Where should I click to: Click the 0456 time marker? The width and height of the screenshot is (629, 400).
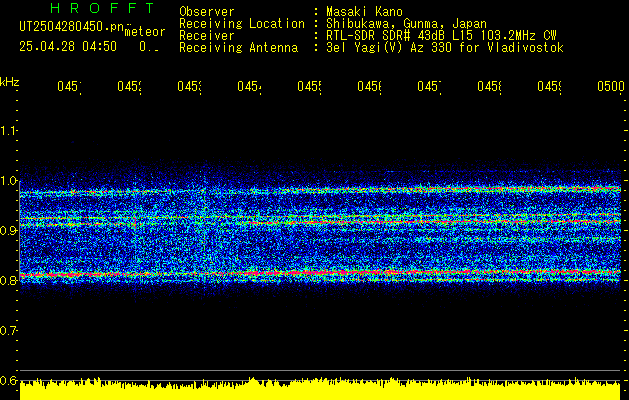tap(369, 86)
